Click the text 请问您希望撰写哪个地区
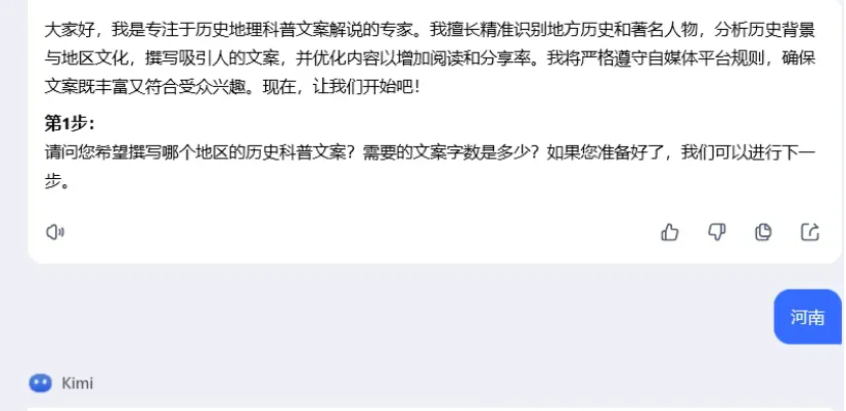The height and width of the screenshot is (411, 846). (137, 153)
